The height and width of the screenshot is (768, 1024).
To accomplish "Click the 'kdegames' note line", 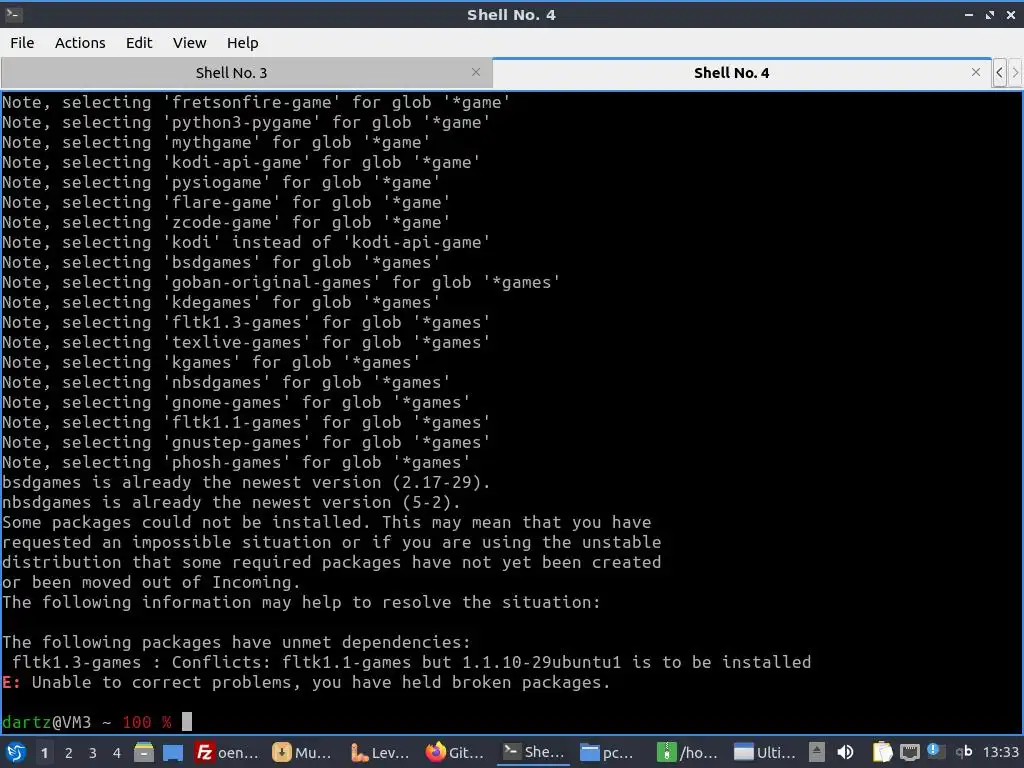I will pyautogui.click(x=221, y=302).
